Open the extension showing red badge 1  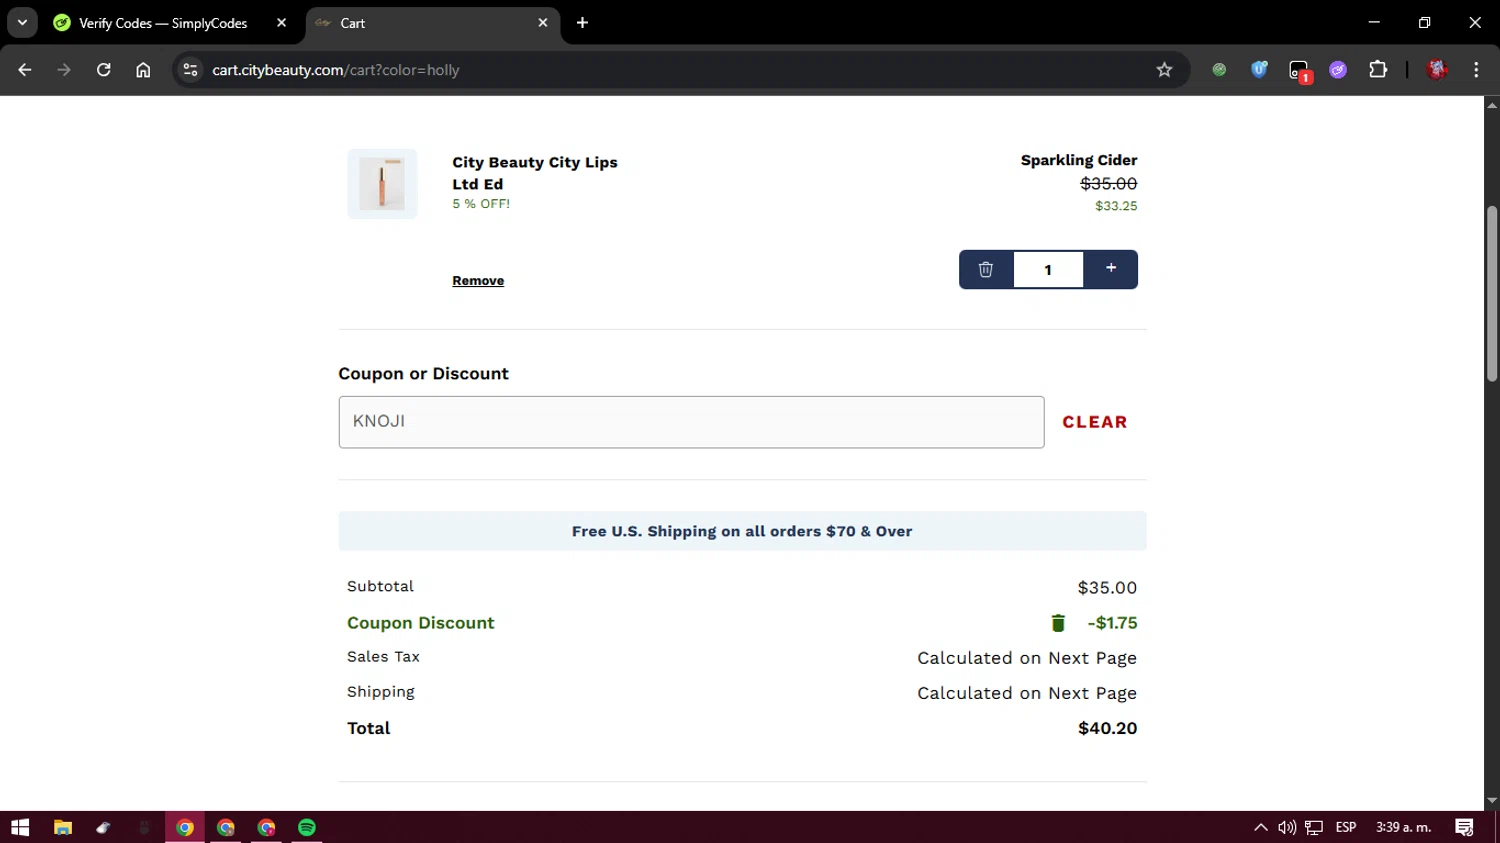(x=1299, y=71)
